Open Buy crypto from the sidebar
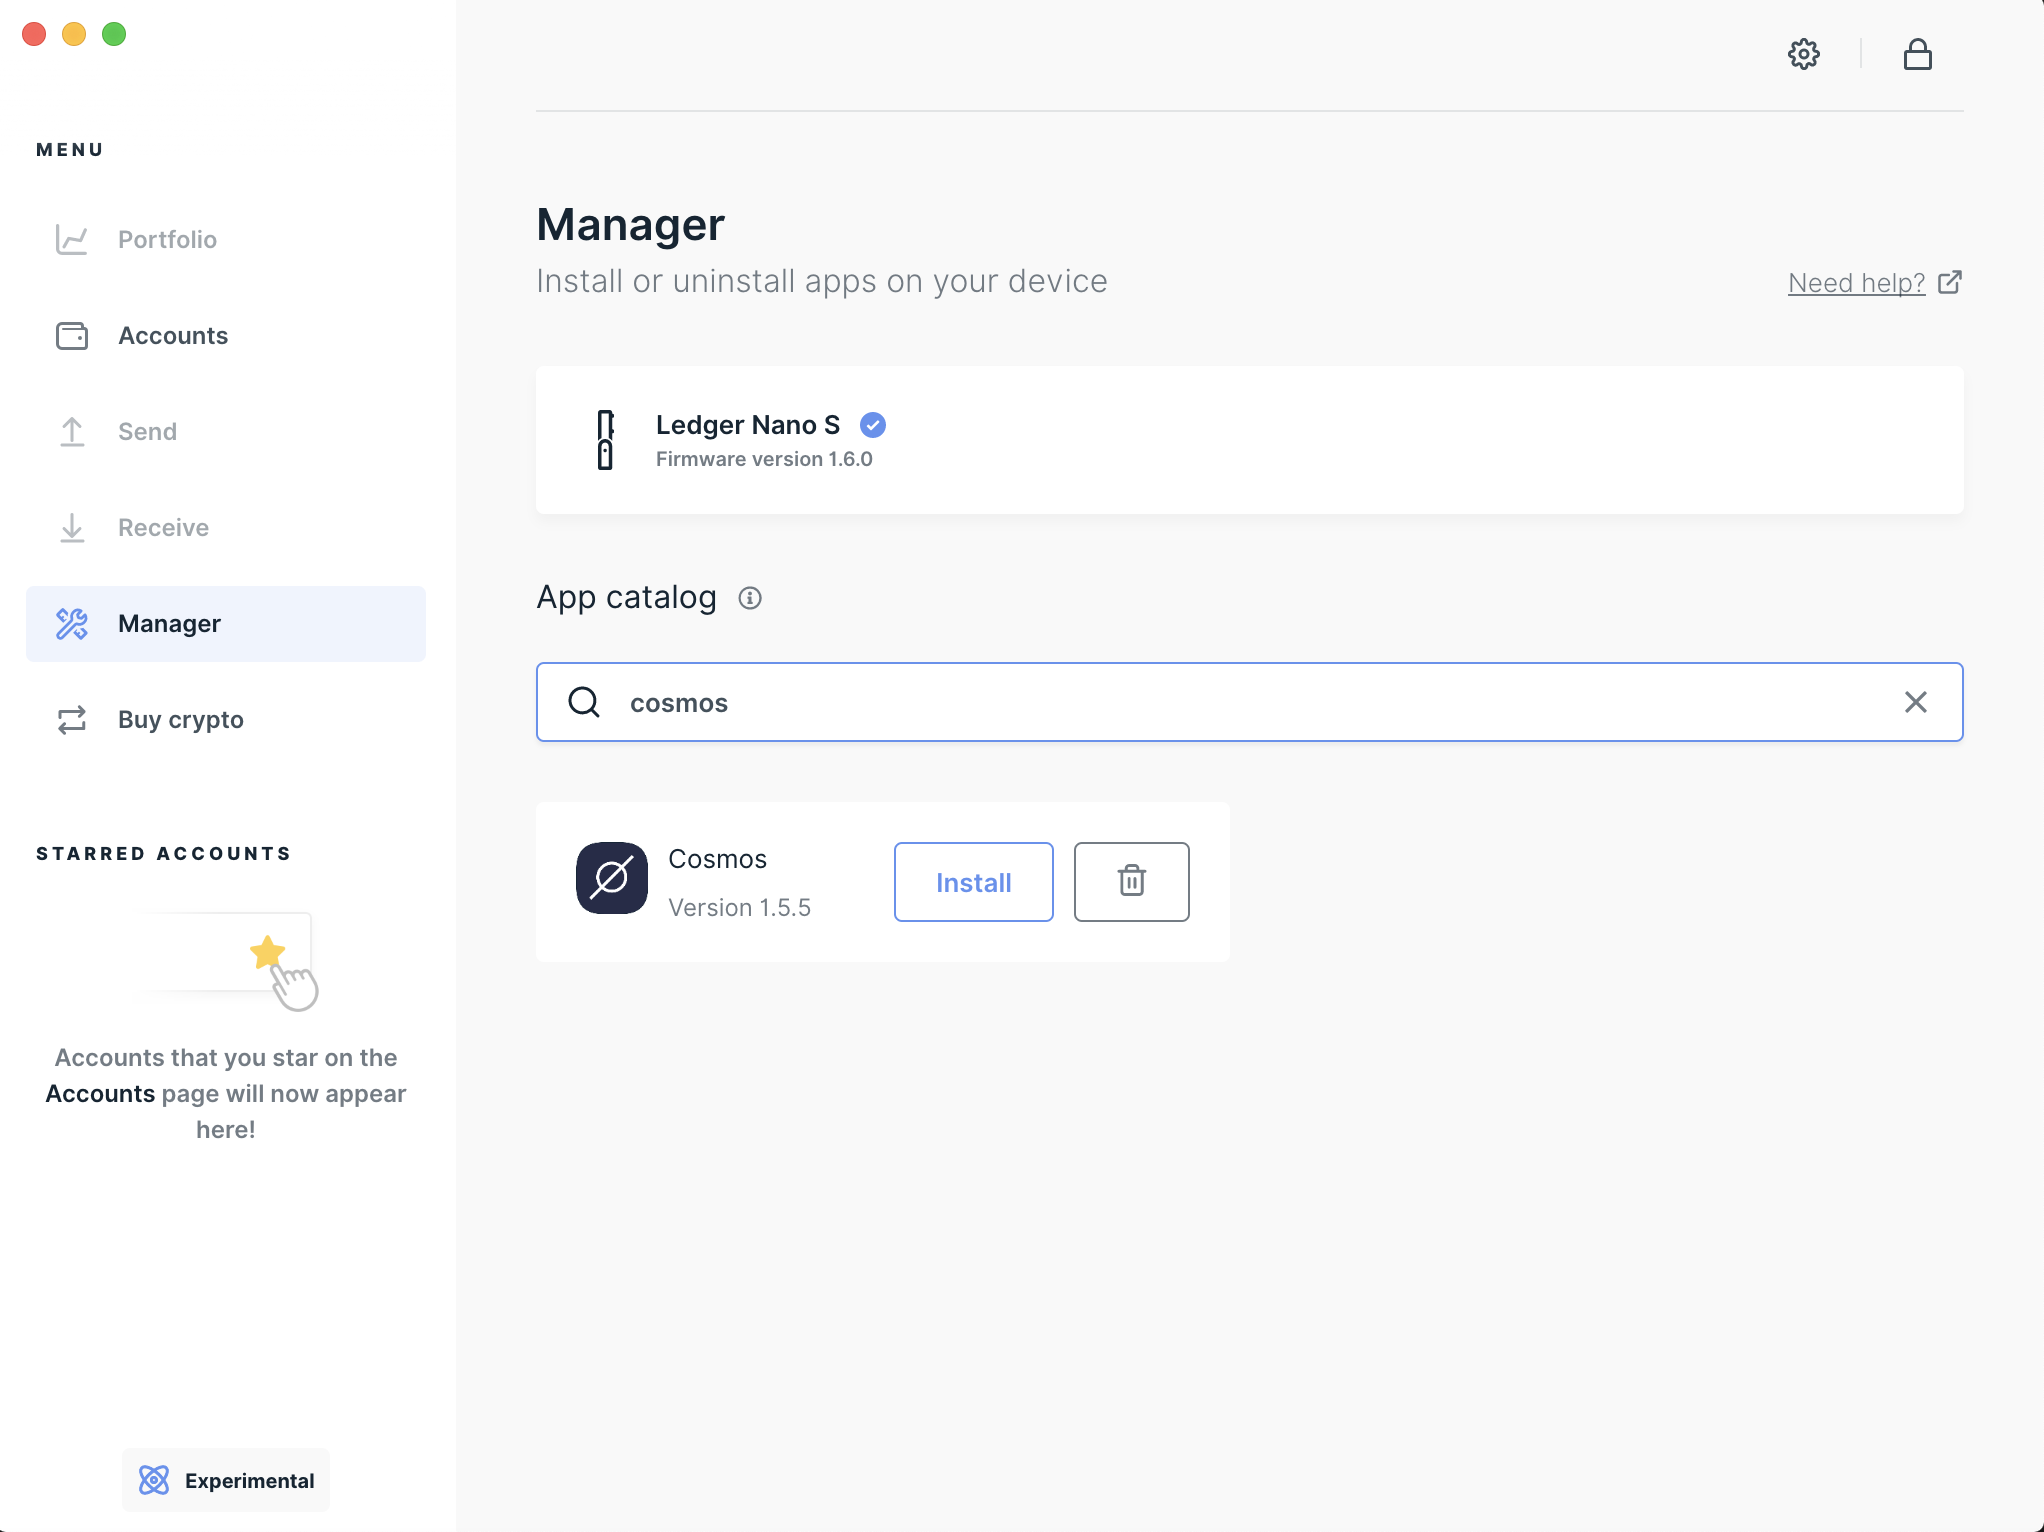The width and height of the screenshot is (2044, 1532). pyautogui.click(x=180, y=719)
